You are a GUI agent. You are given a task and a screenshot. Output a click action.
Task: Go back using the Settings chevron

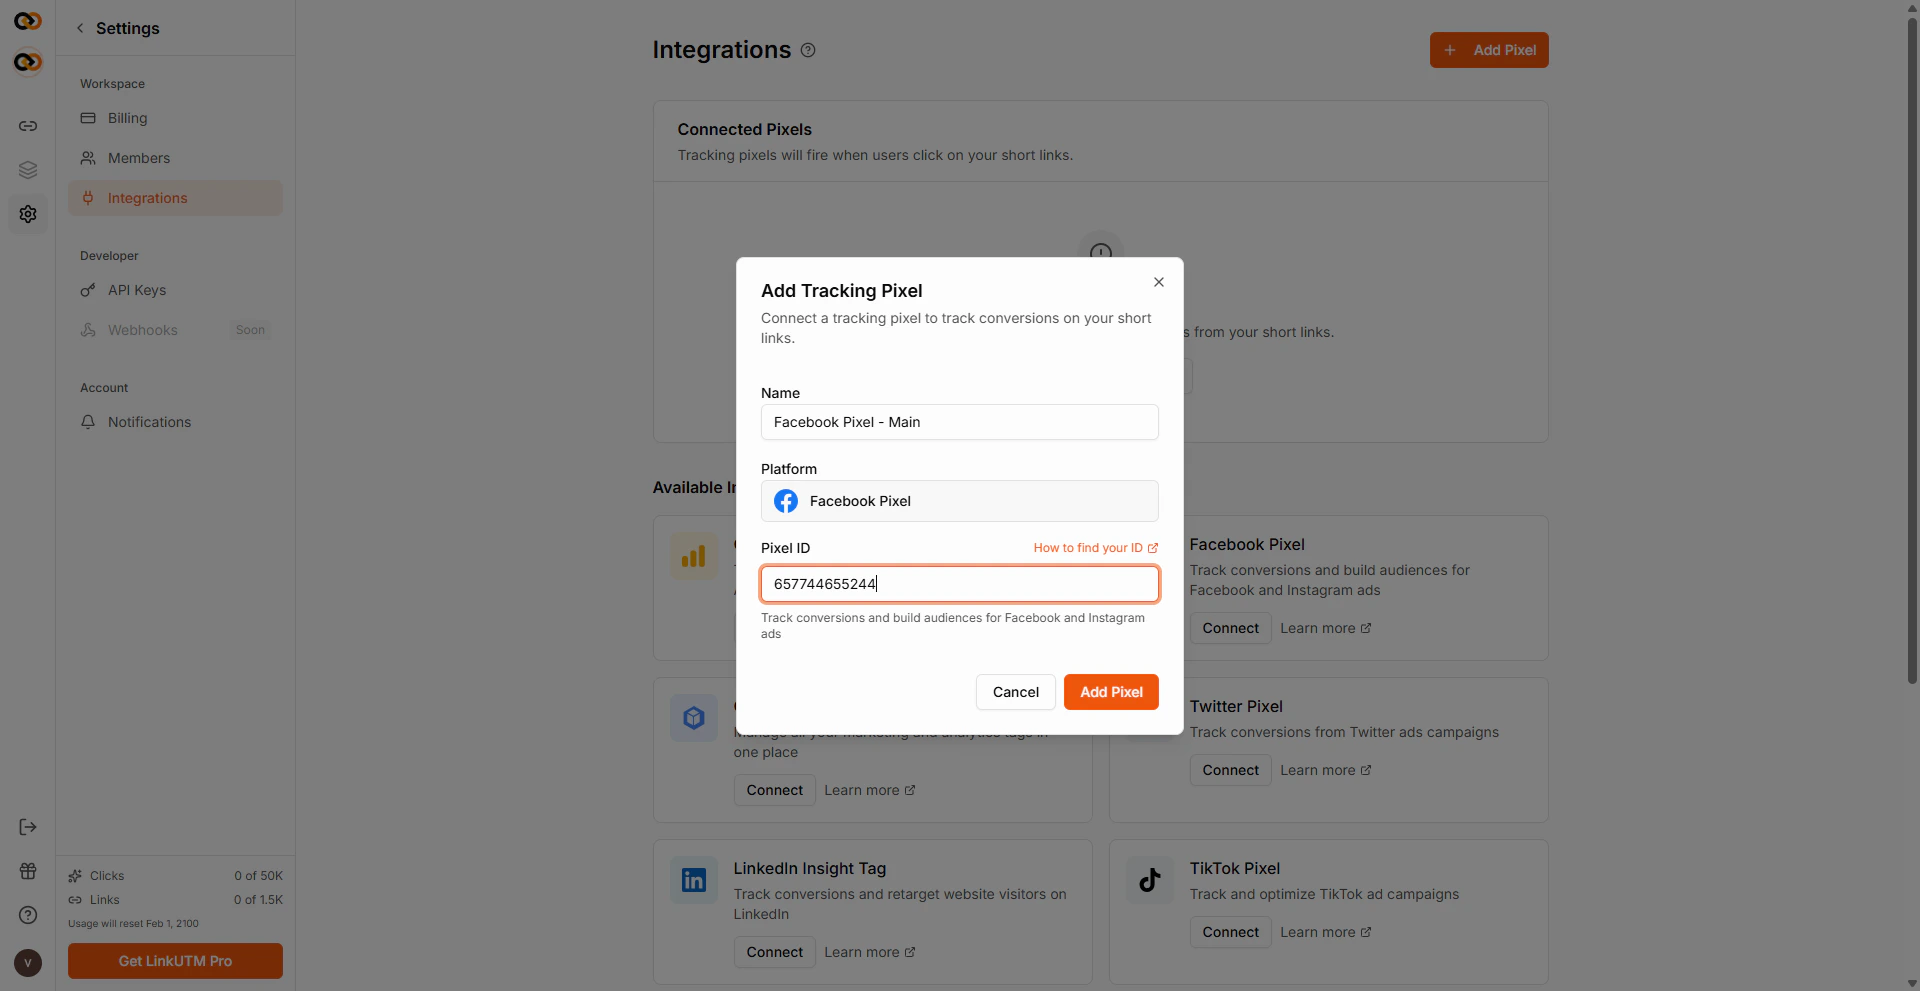click(x=80, y=28)
